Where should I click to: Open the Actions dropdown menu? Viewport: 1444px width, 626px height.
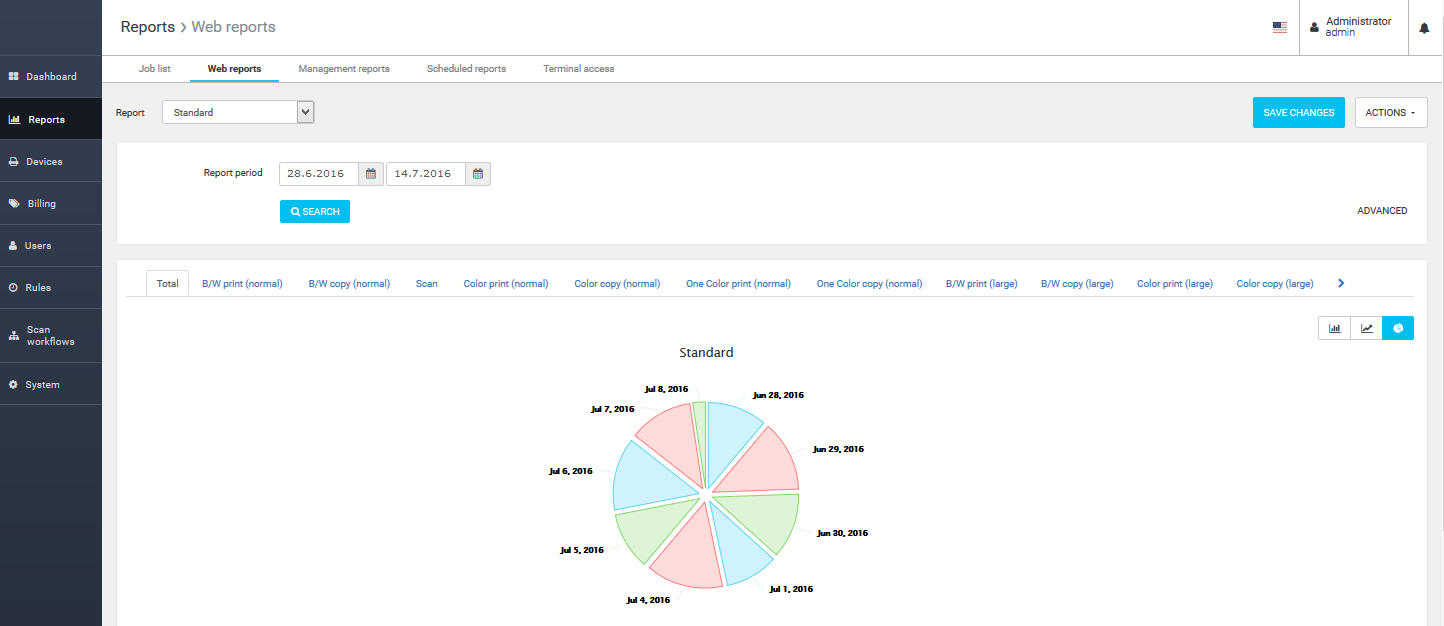1390,113
